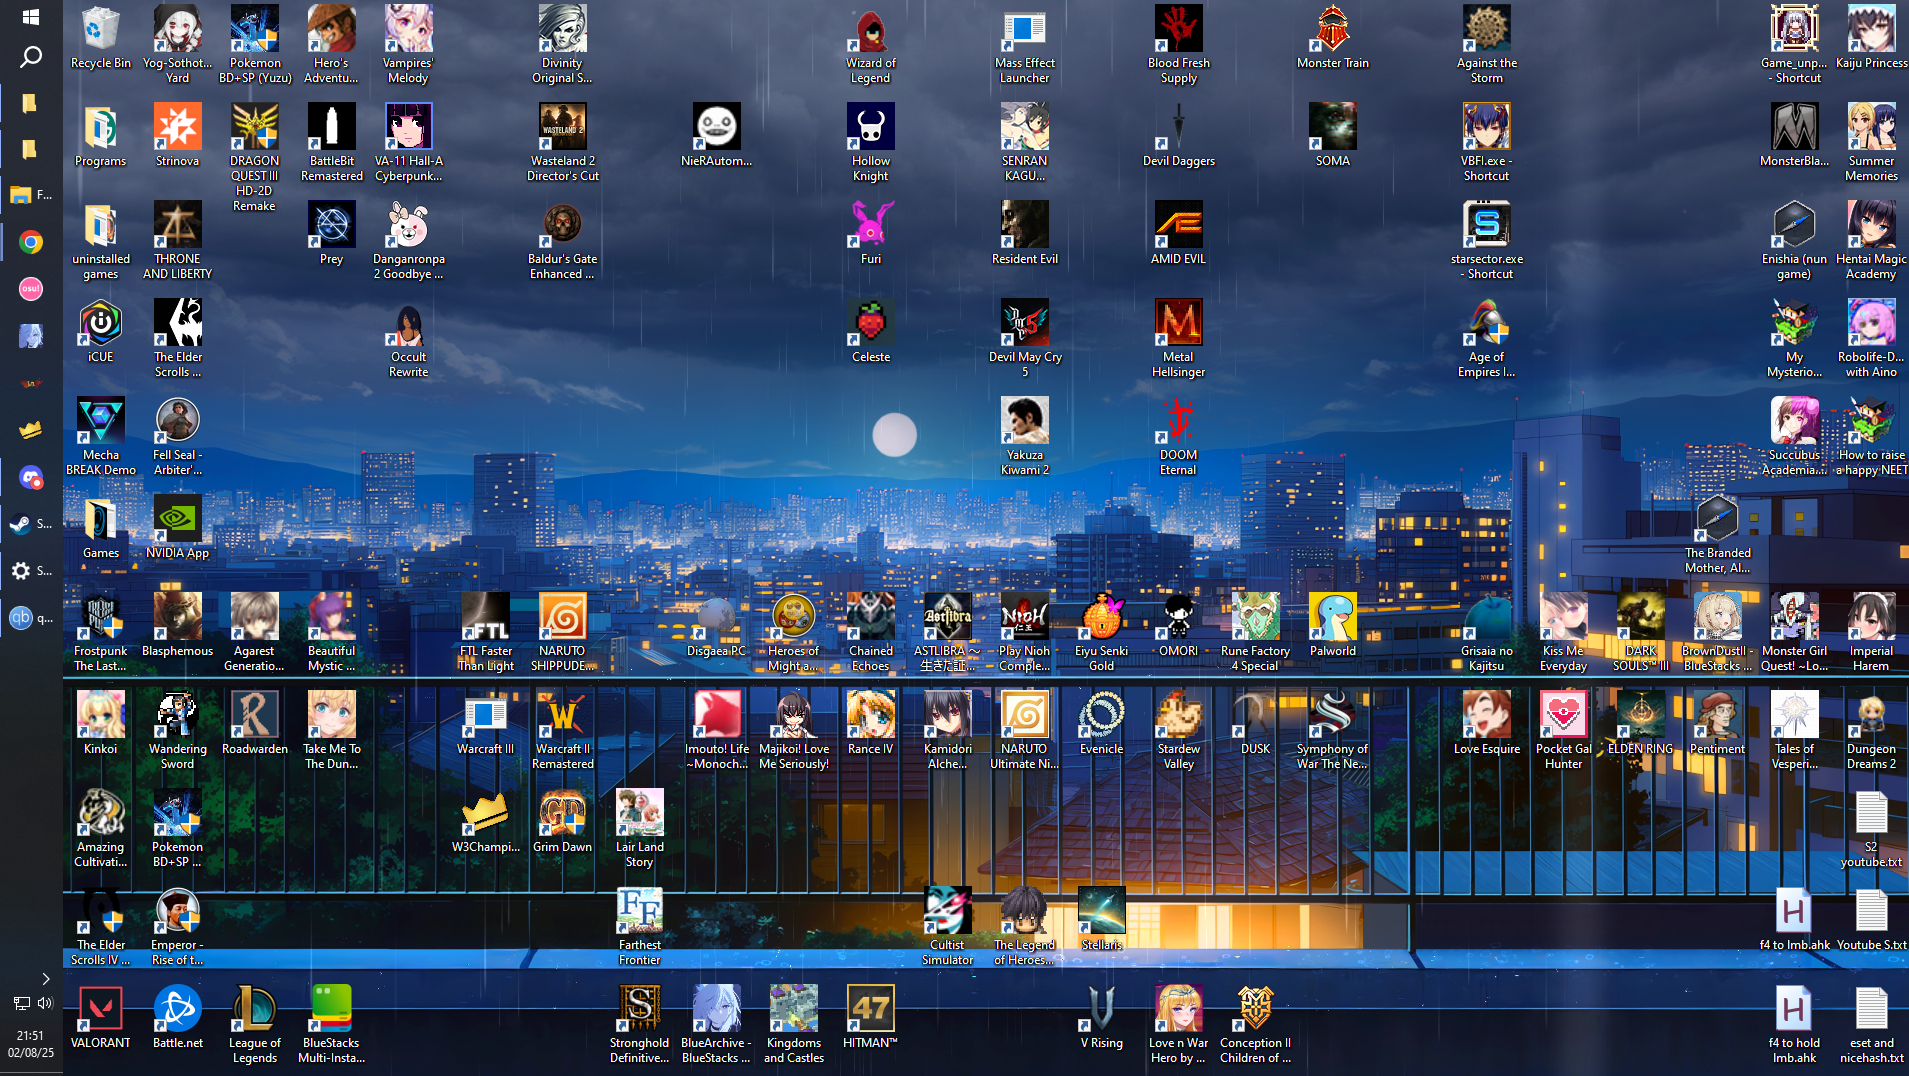Click the f4 to lmb.ahk script
Viewport: 1909px width, 1076px height.
[1794, 920]
